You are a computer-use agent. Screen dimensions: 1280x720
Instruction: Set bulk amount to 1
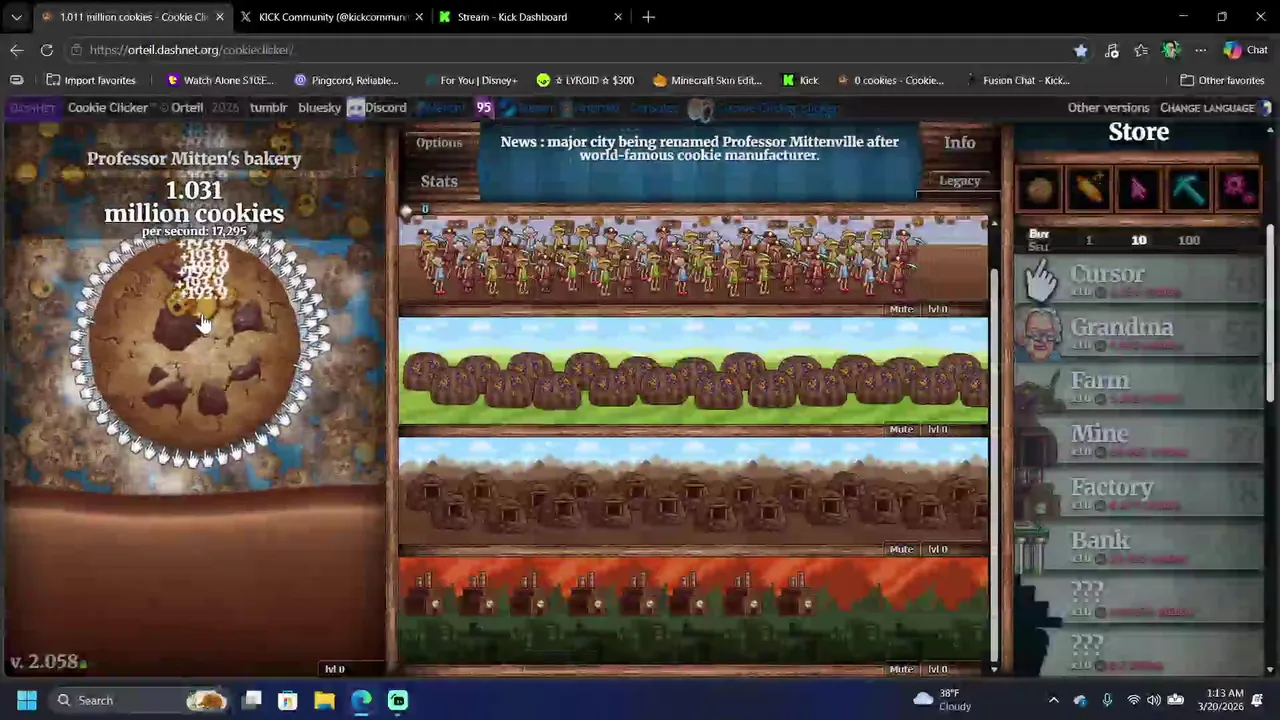(1089, 240)
